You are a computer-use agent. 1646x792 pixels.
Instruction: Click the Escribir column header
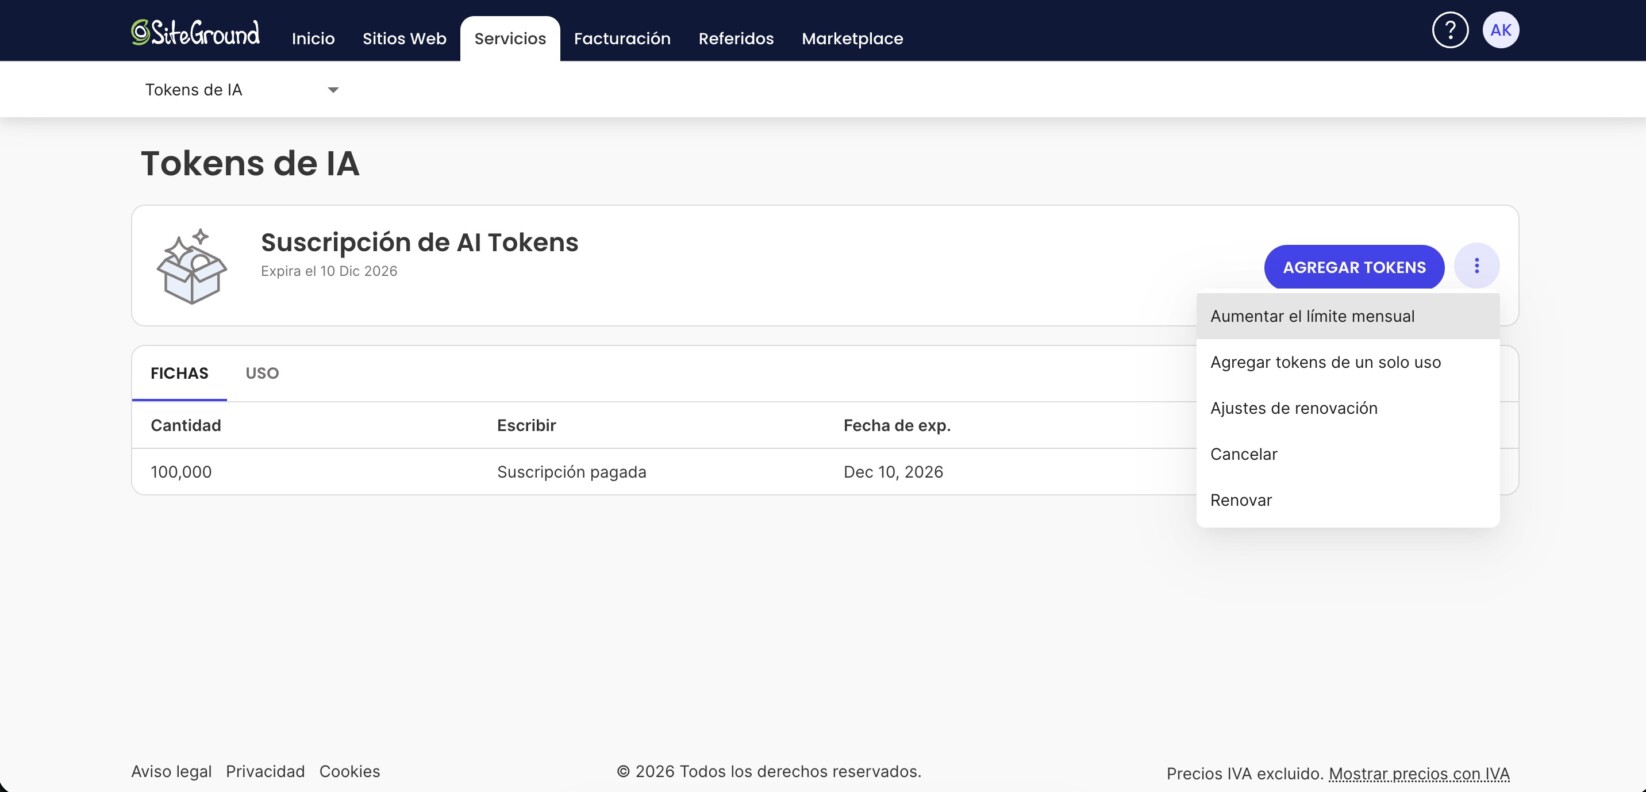[x=526, y=425]
